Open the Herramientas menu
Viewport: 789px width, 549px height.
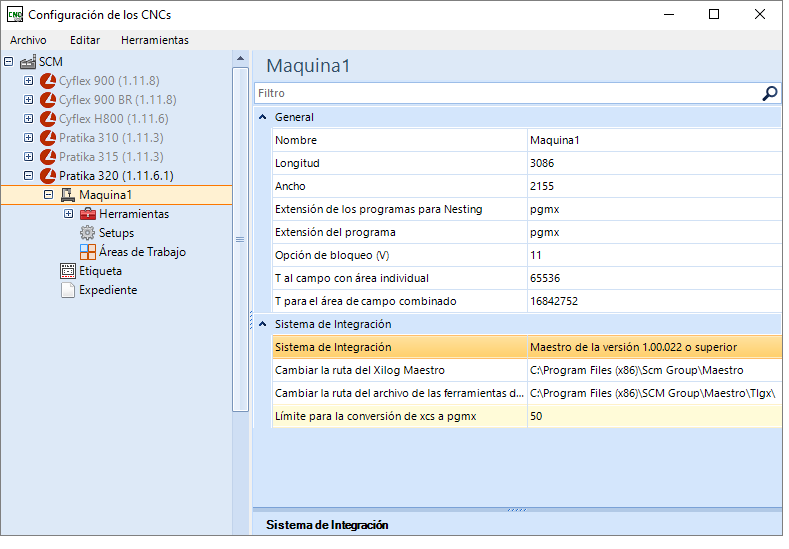(x=155, y=40)
